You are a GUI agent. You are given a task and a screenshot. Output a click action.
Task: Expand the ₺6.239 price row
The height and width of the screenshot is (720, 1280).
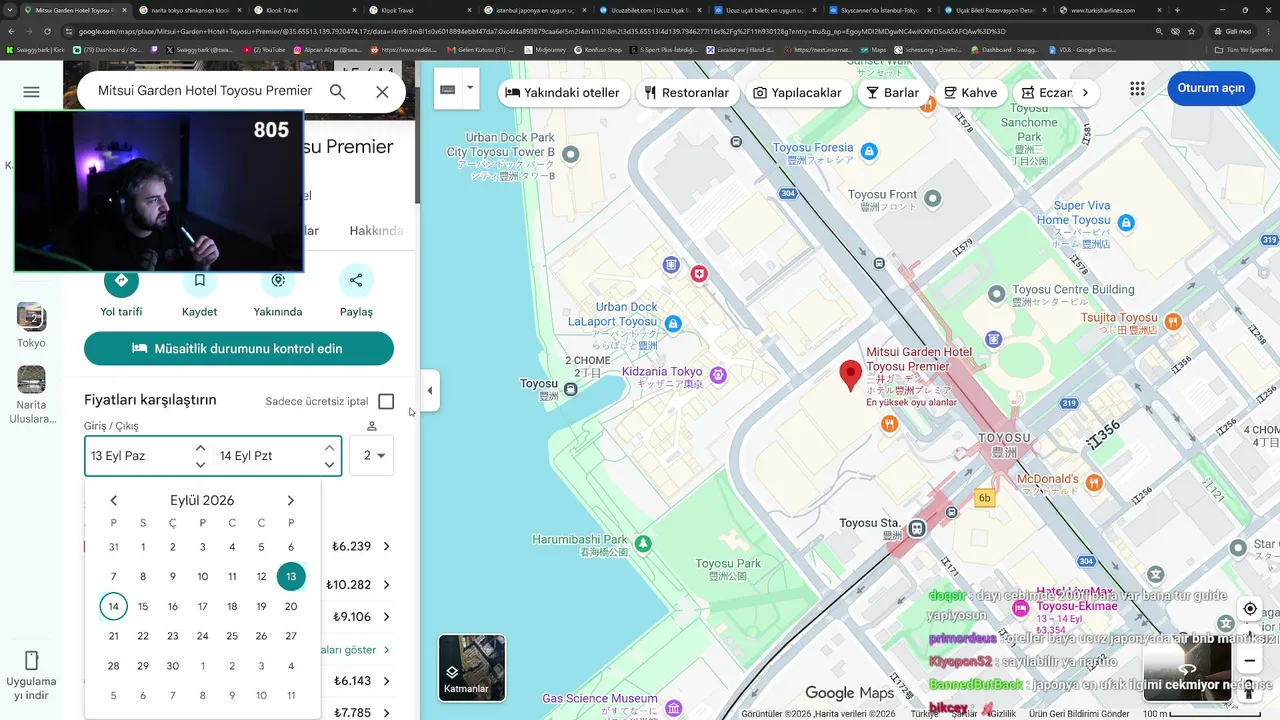[386, 547]
